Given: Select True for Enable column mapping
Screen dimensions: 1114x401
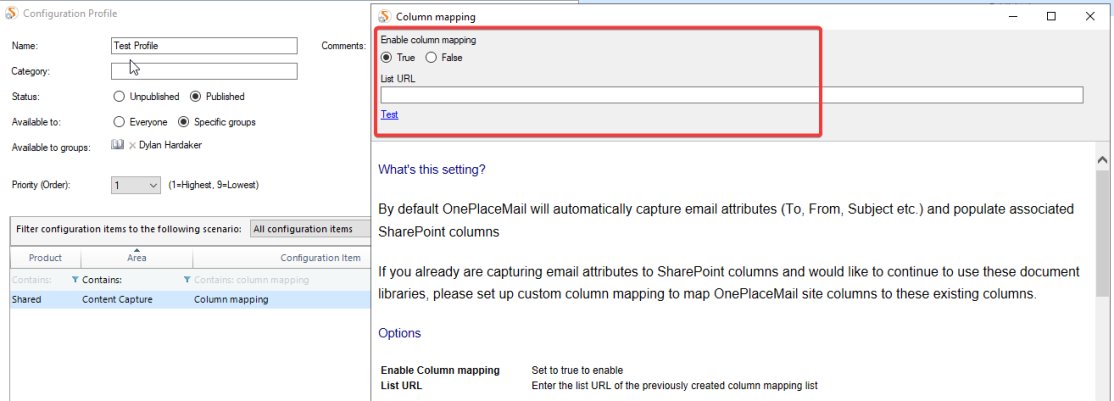Looking at the screenshot, I should coord(386,58).
